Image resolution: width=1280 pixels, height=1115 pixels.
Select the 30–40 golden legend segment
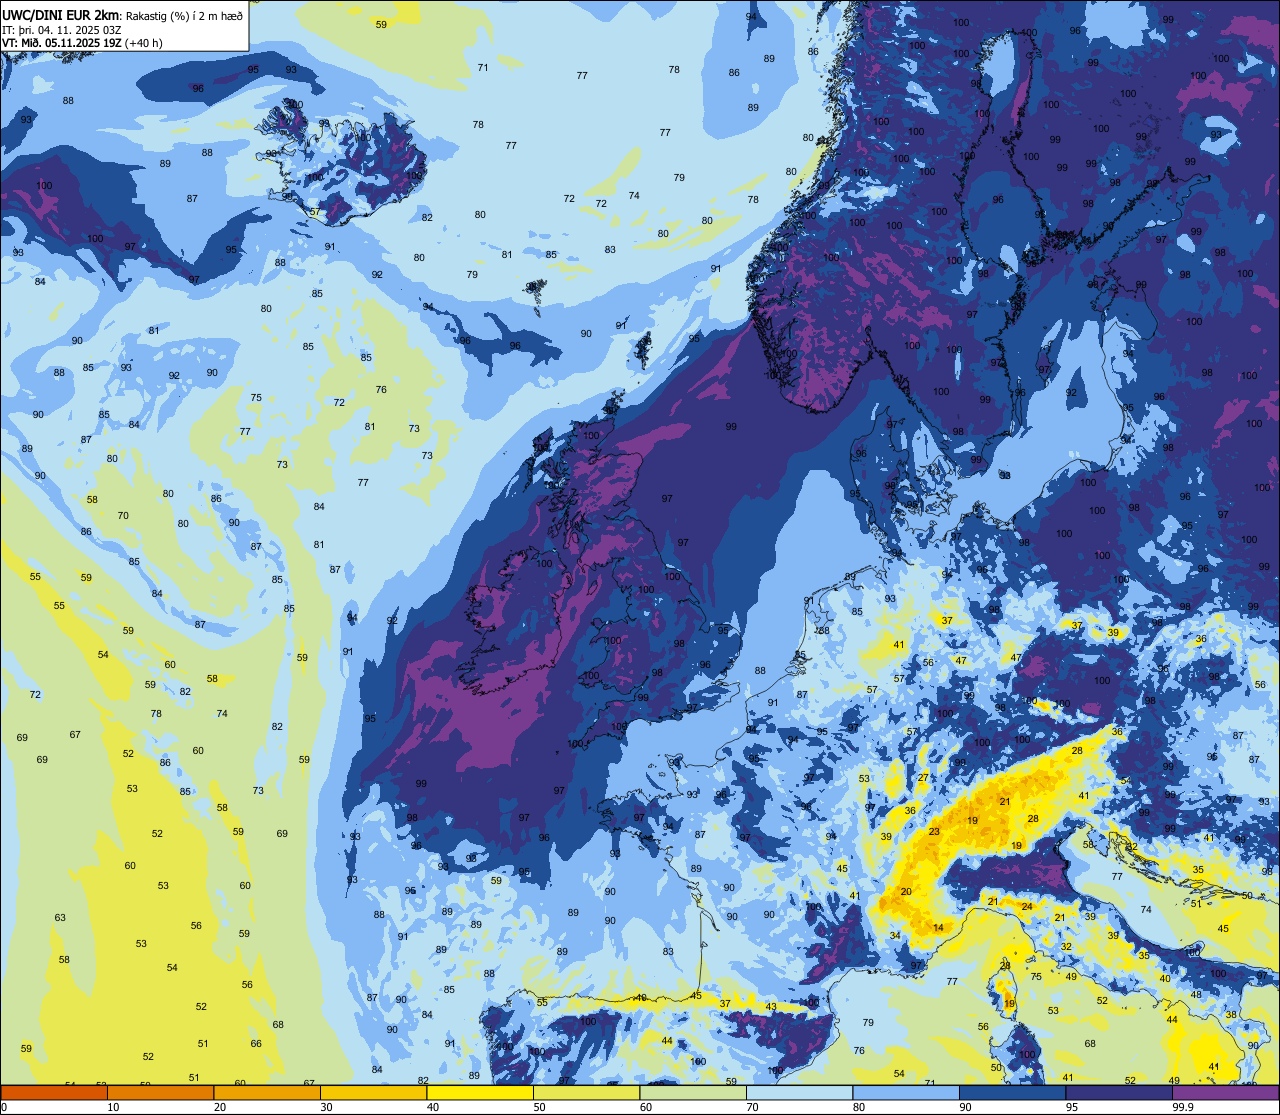click(x=373, y=1093)
